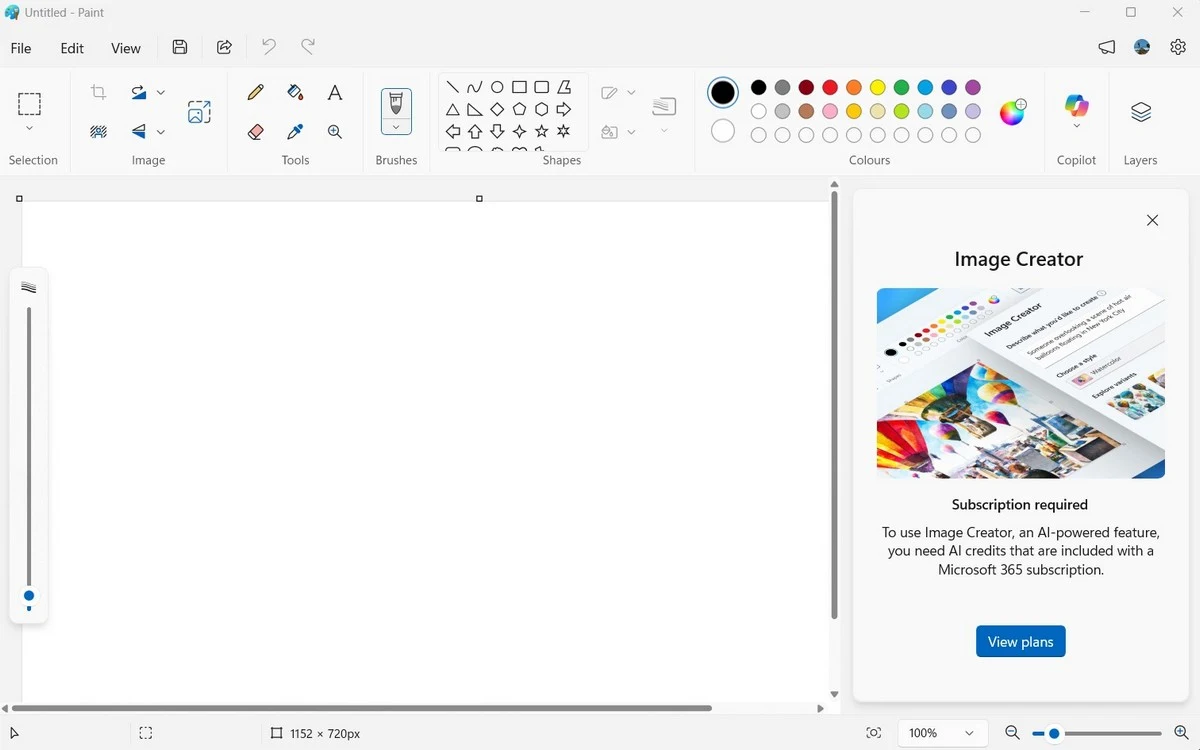Screen dimensions: 1200x750
Task: Open the View menu
Action: point(126,48)
